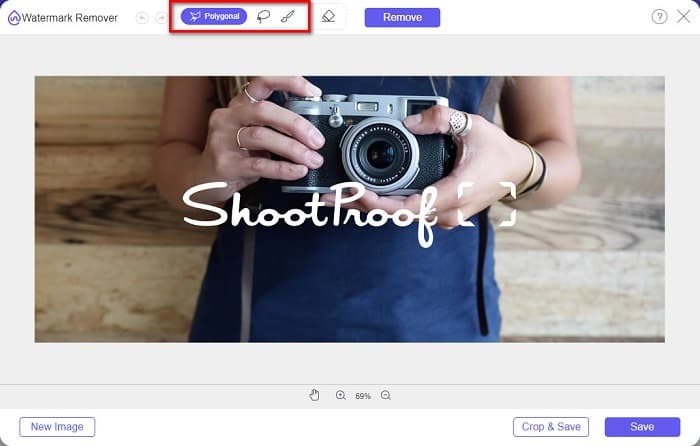
Task: Select the Lasso selection tool
Action: 264,17
